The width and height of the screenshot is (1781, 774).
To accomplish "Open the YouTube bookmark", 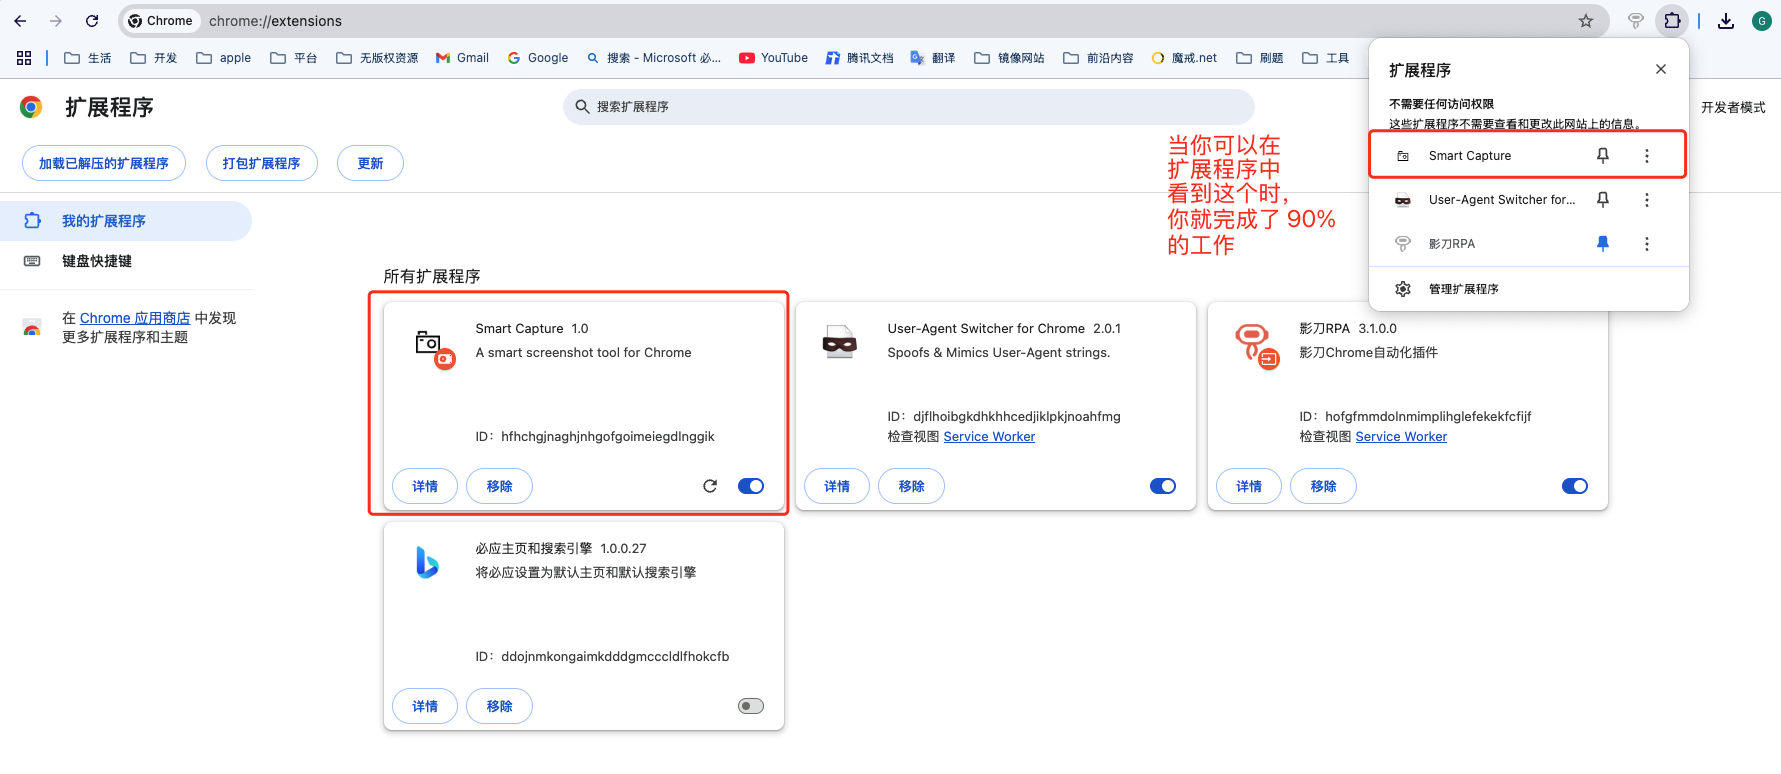I will [774, 58].
